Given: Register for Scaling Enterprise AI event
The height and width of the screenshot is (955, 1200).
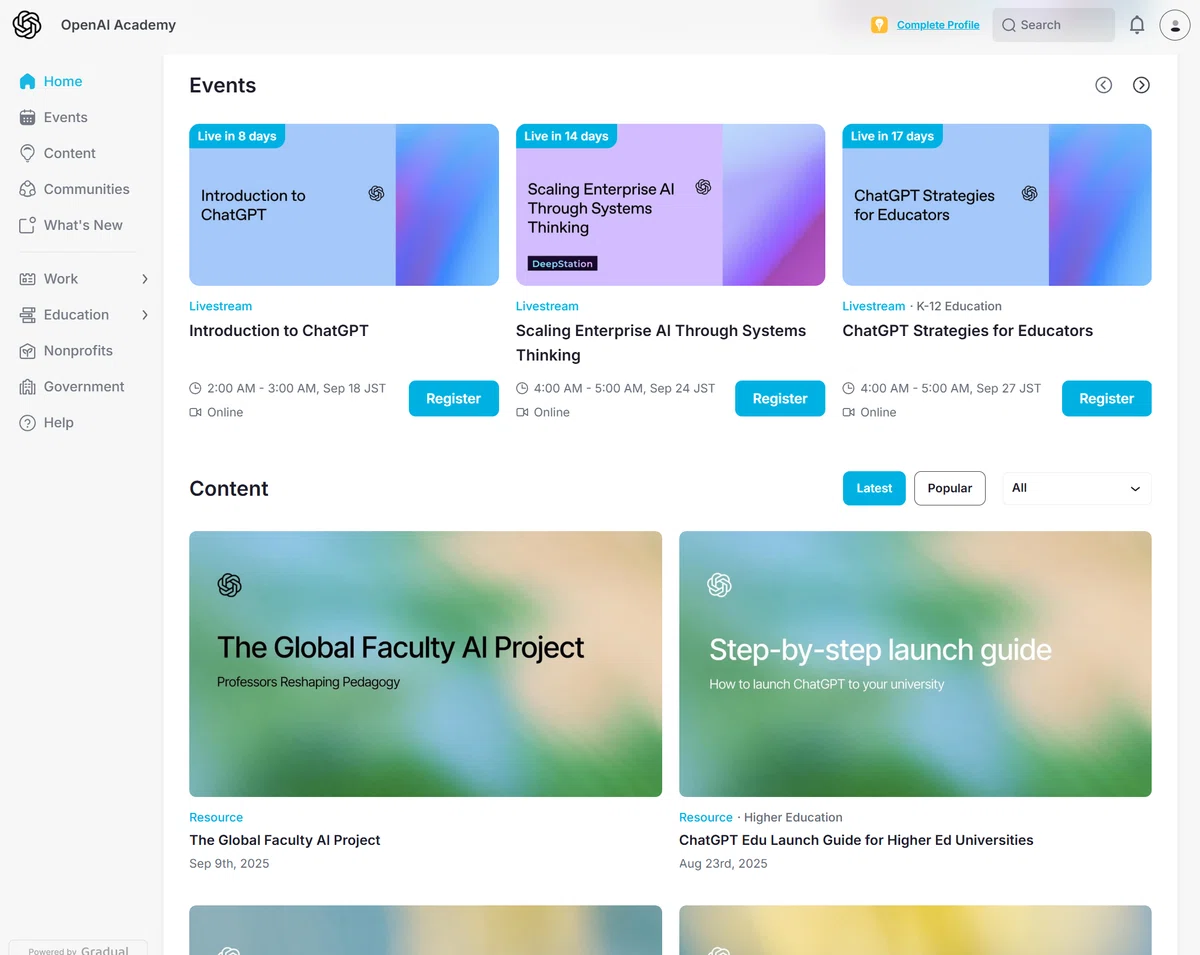Looking at the screenshot, I should (x=780, y=398).
